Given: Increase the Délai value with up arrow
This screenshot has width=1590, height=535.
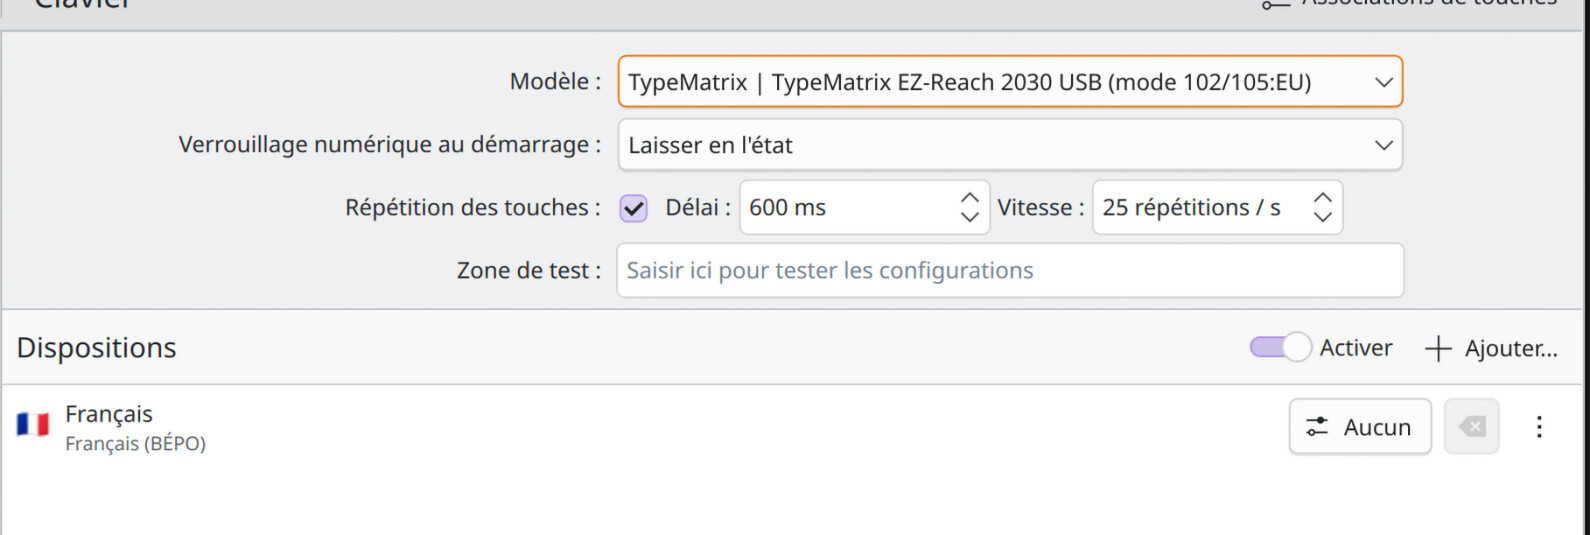Looking at the screenshot, I should (969, 198).
